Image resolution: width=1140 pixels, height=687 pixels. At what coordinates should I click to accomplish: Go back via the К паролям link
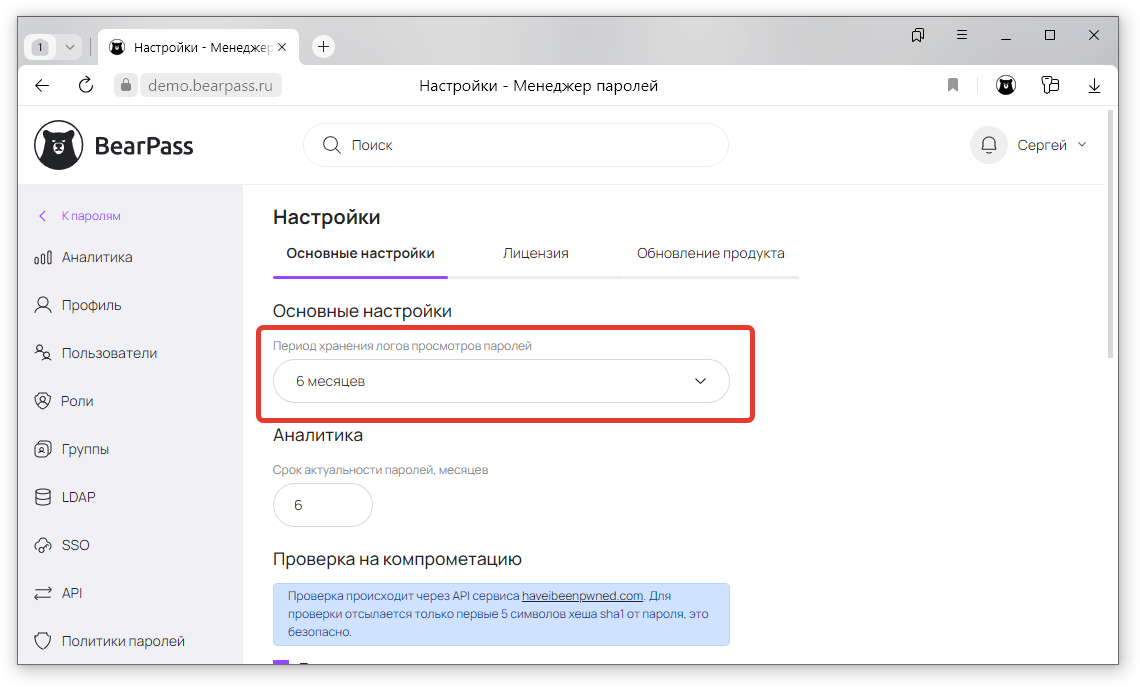tap(90, 216)
